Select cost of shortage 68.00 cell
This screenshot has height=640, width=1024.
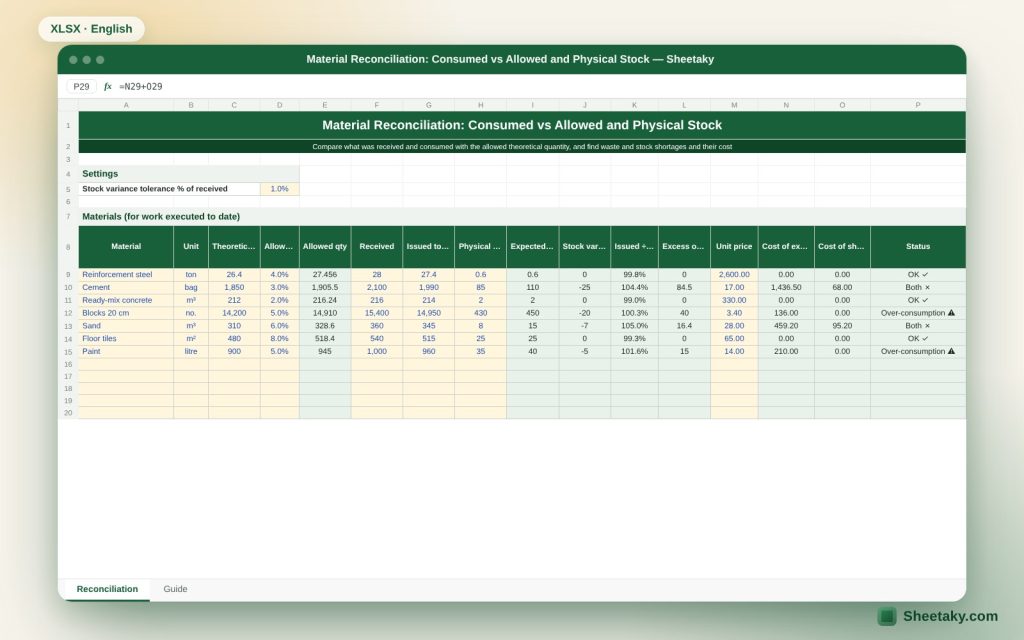842,287
